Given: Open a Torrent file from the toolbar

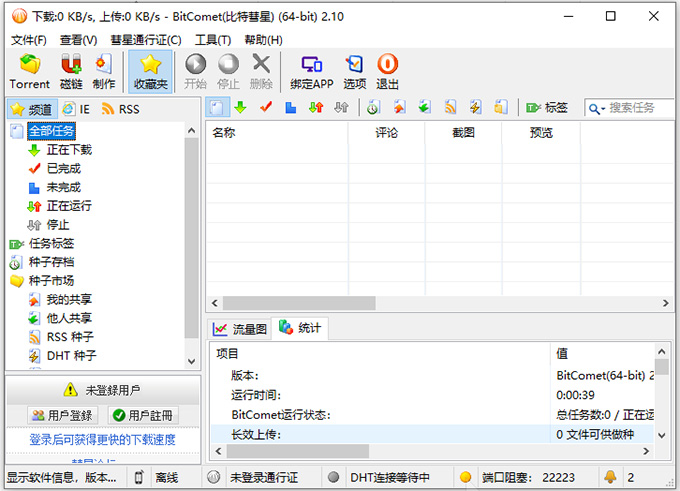Looking at the screenshot, I should pos(29,72).
